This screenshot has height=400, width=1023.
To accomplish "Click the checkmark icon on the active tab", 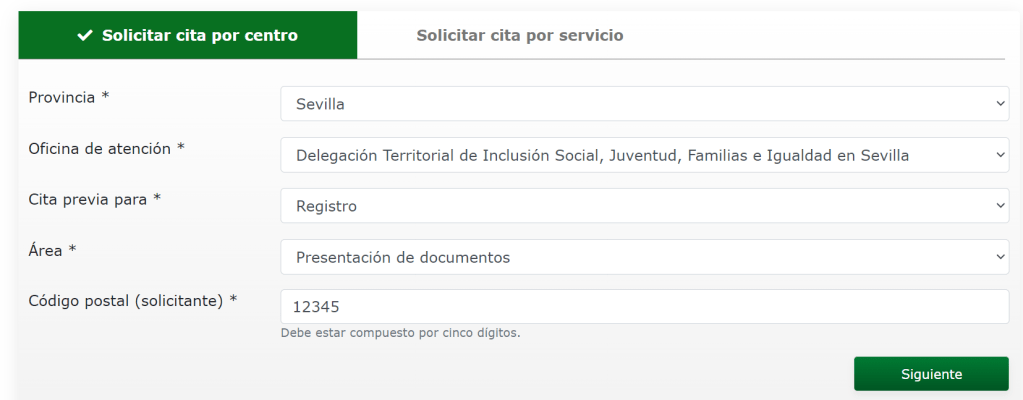I will pyautogui.click(x=85, y=36).
